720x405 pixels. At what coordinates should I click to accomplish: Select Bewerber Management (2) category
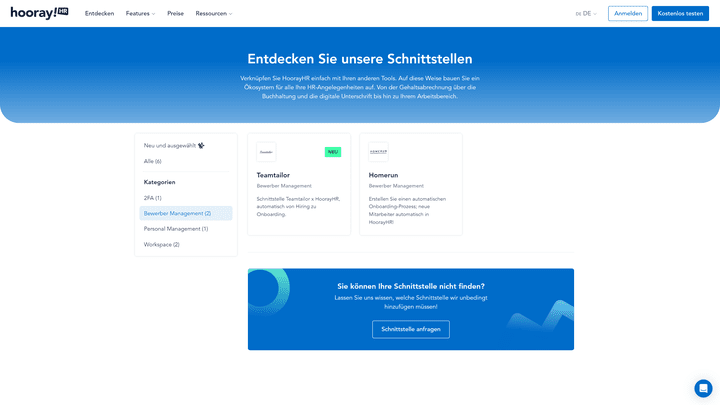[186, 213]
